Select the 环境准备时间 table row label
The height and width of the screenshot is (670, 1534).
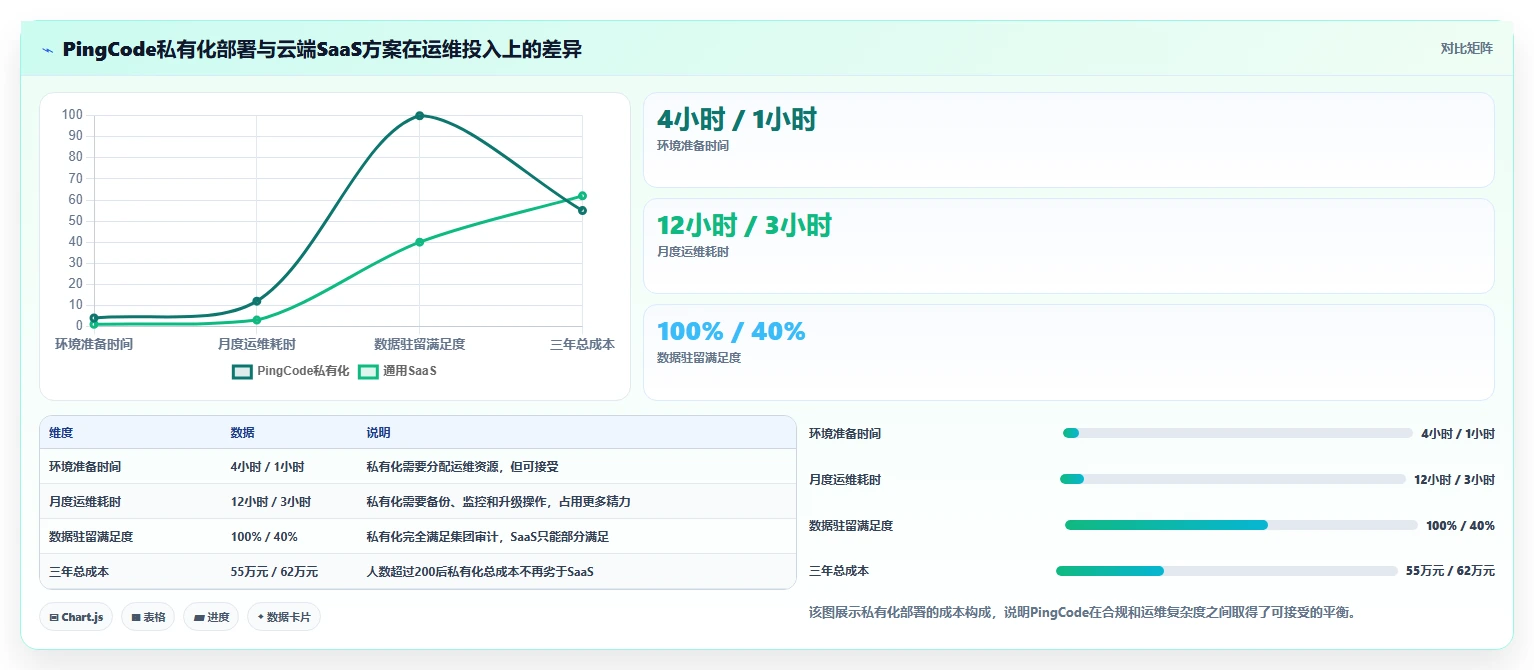[85, 467]
